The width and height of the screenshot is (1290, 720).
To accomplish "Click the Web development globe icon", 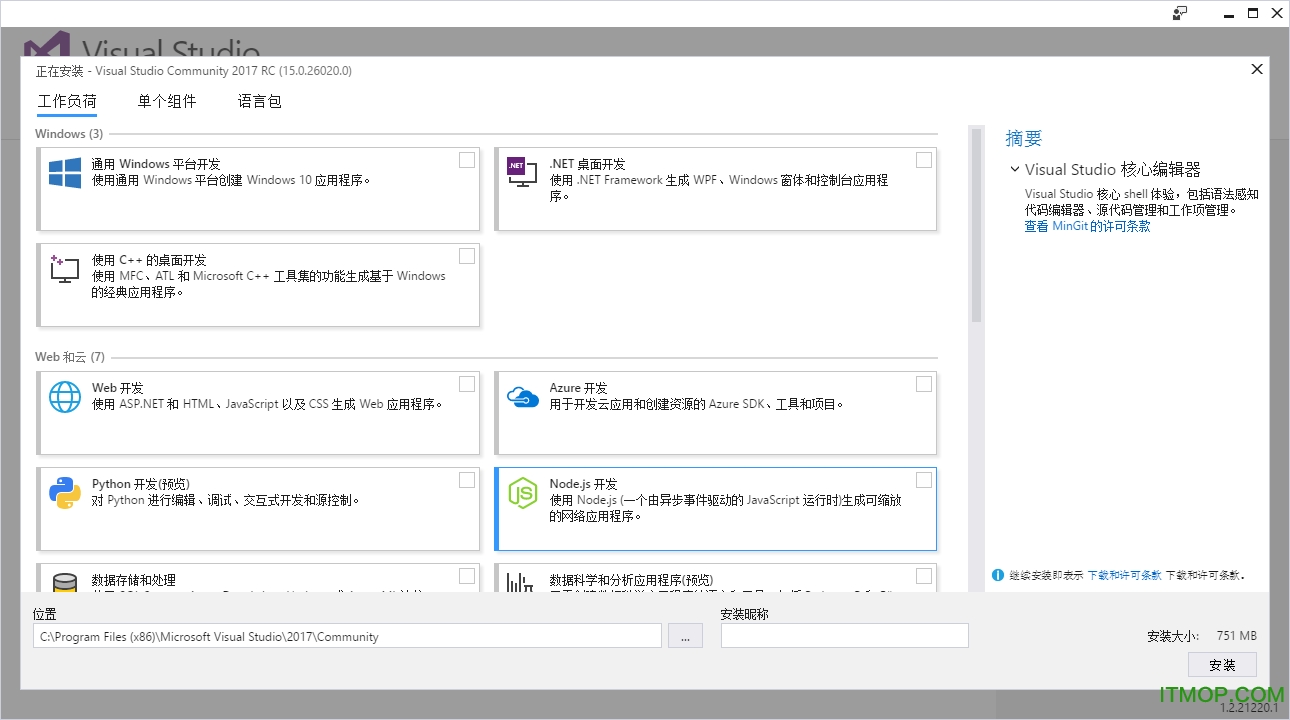I will click(65, 397).
